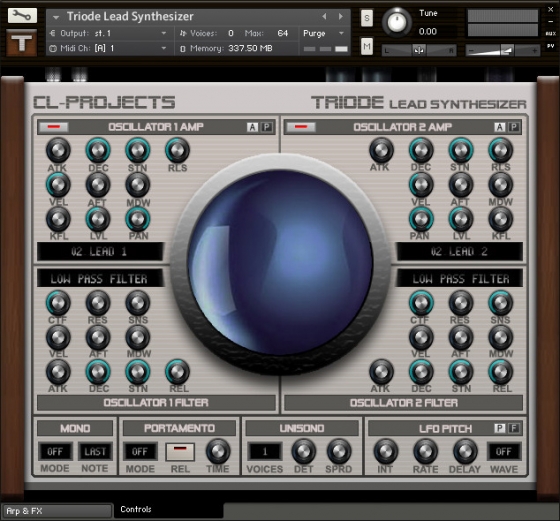Click the 02 LEAD 1 waveform display
The image size is (560, 521).
100,252
